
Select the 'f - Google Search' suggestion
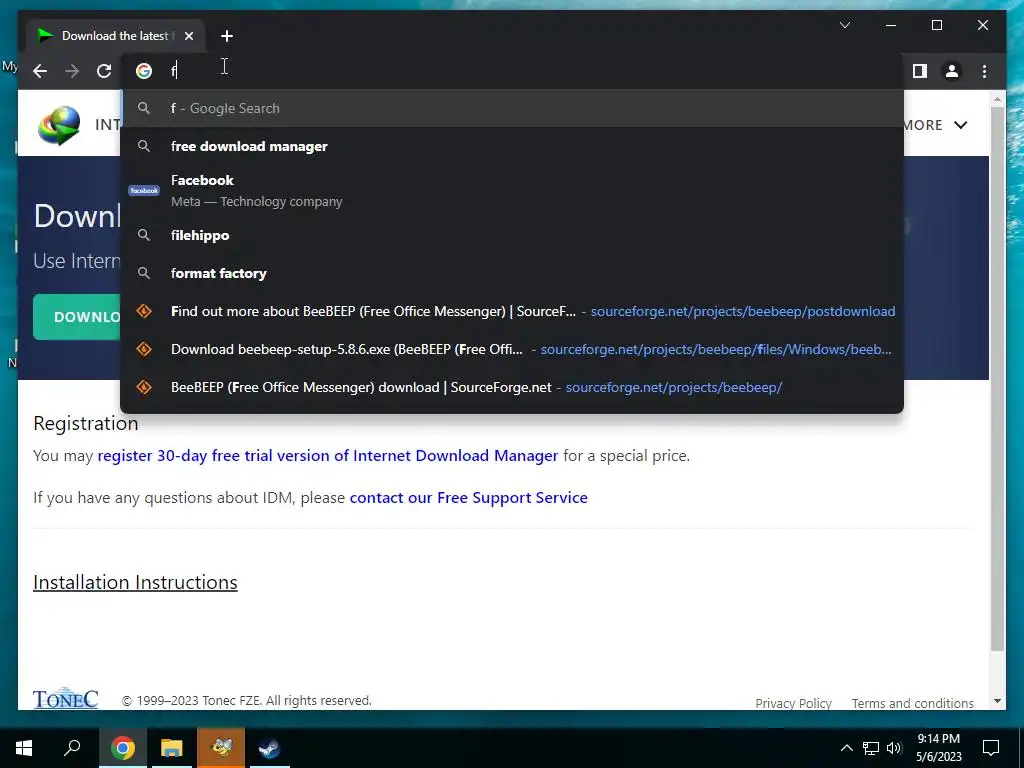coord(512,108)
